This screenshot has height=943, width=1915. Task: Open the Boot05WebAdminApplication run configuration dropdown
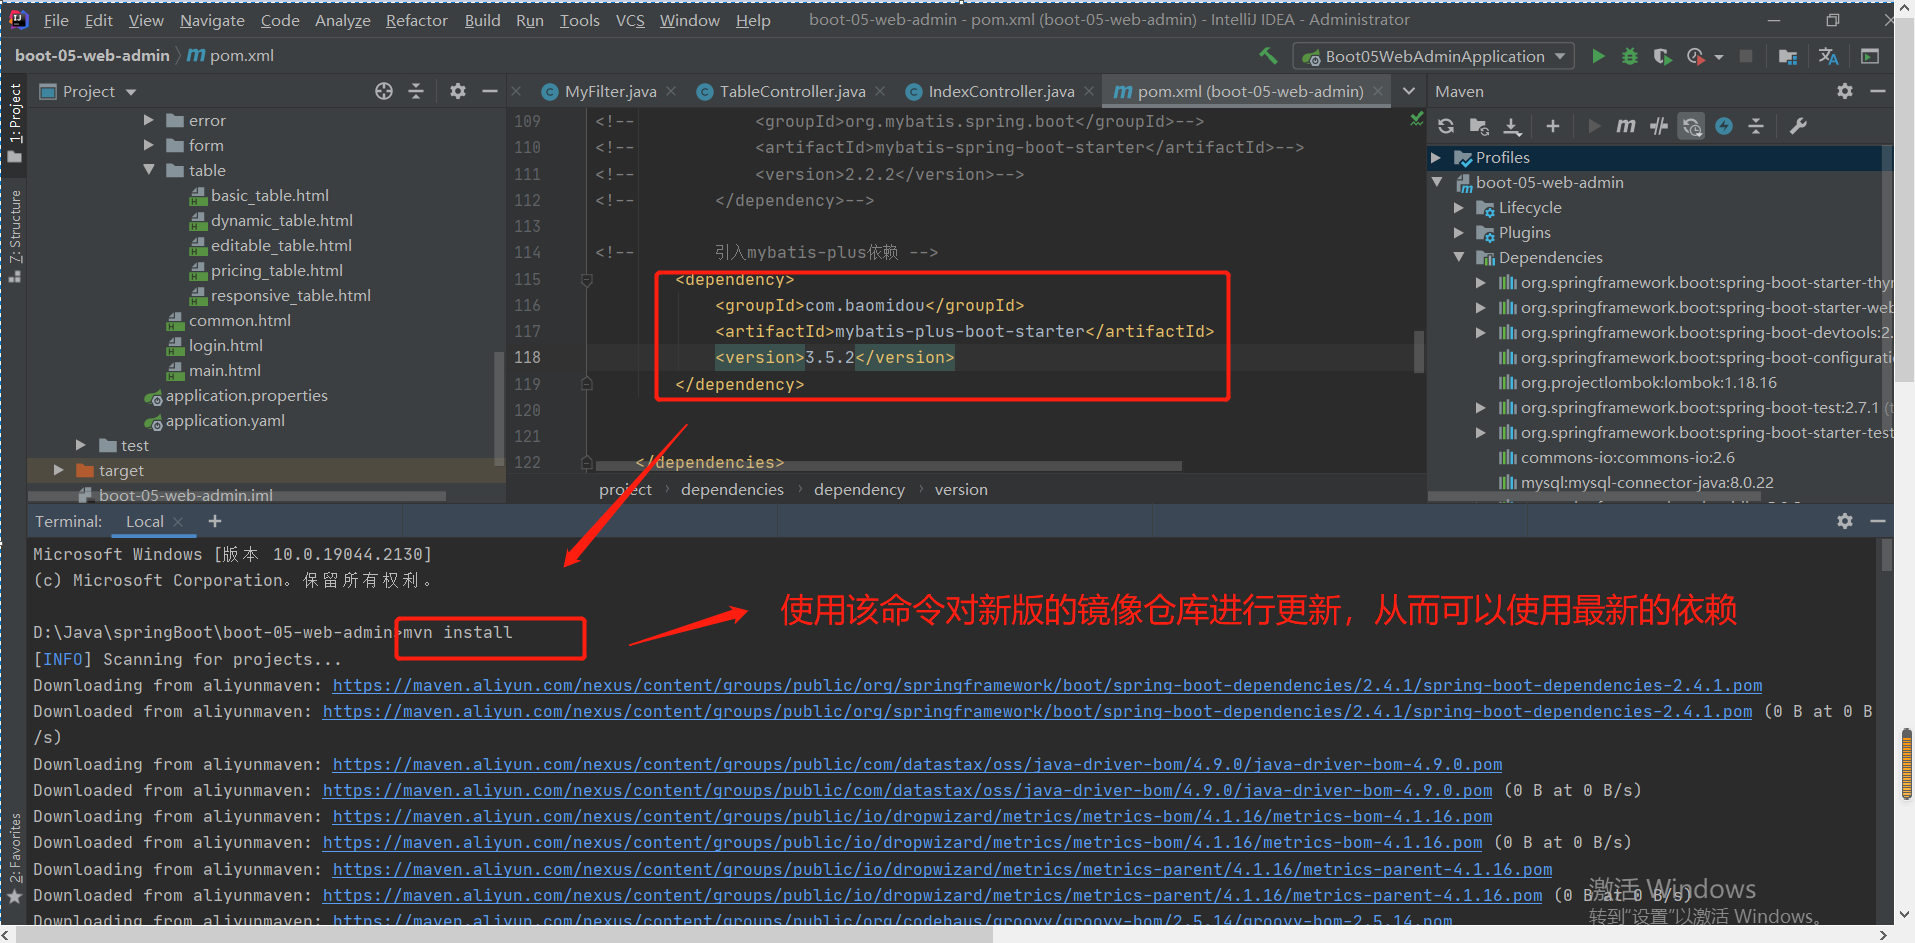1434,56
